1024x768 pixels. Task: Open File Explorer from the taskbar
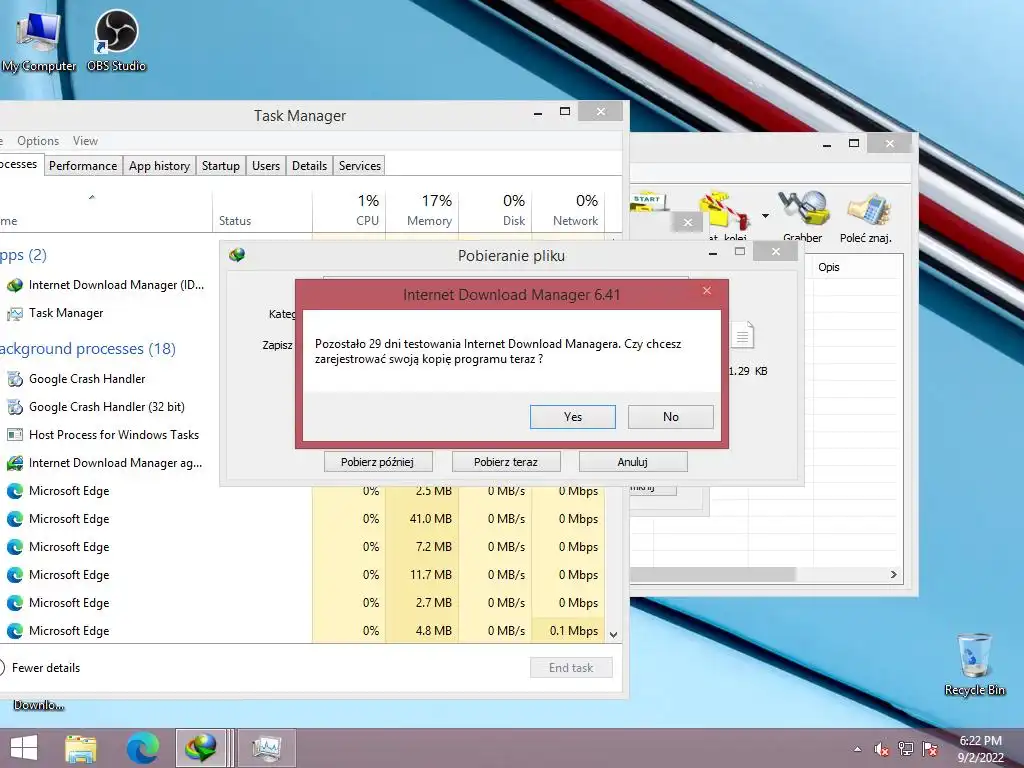[x=81, y=748]
